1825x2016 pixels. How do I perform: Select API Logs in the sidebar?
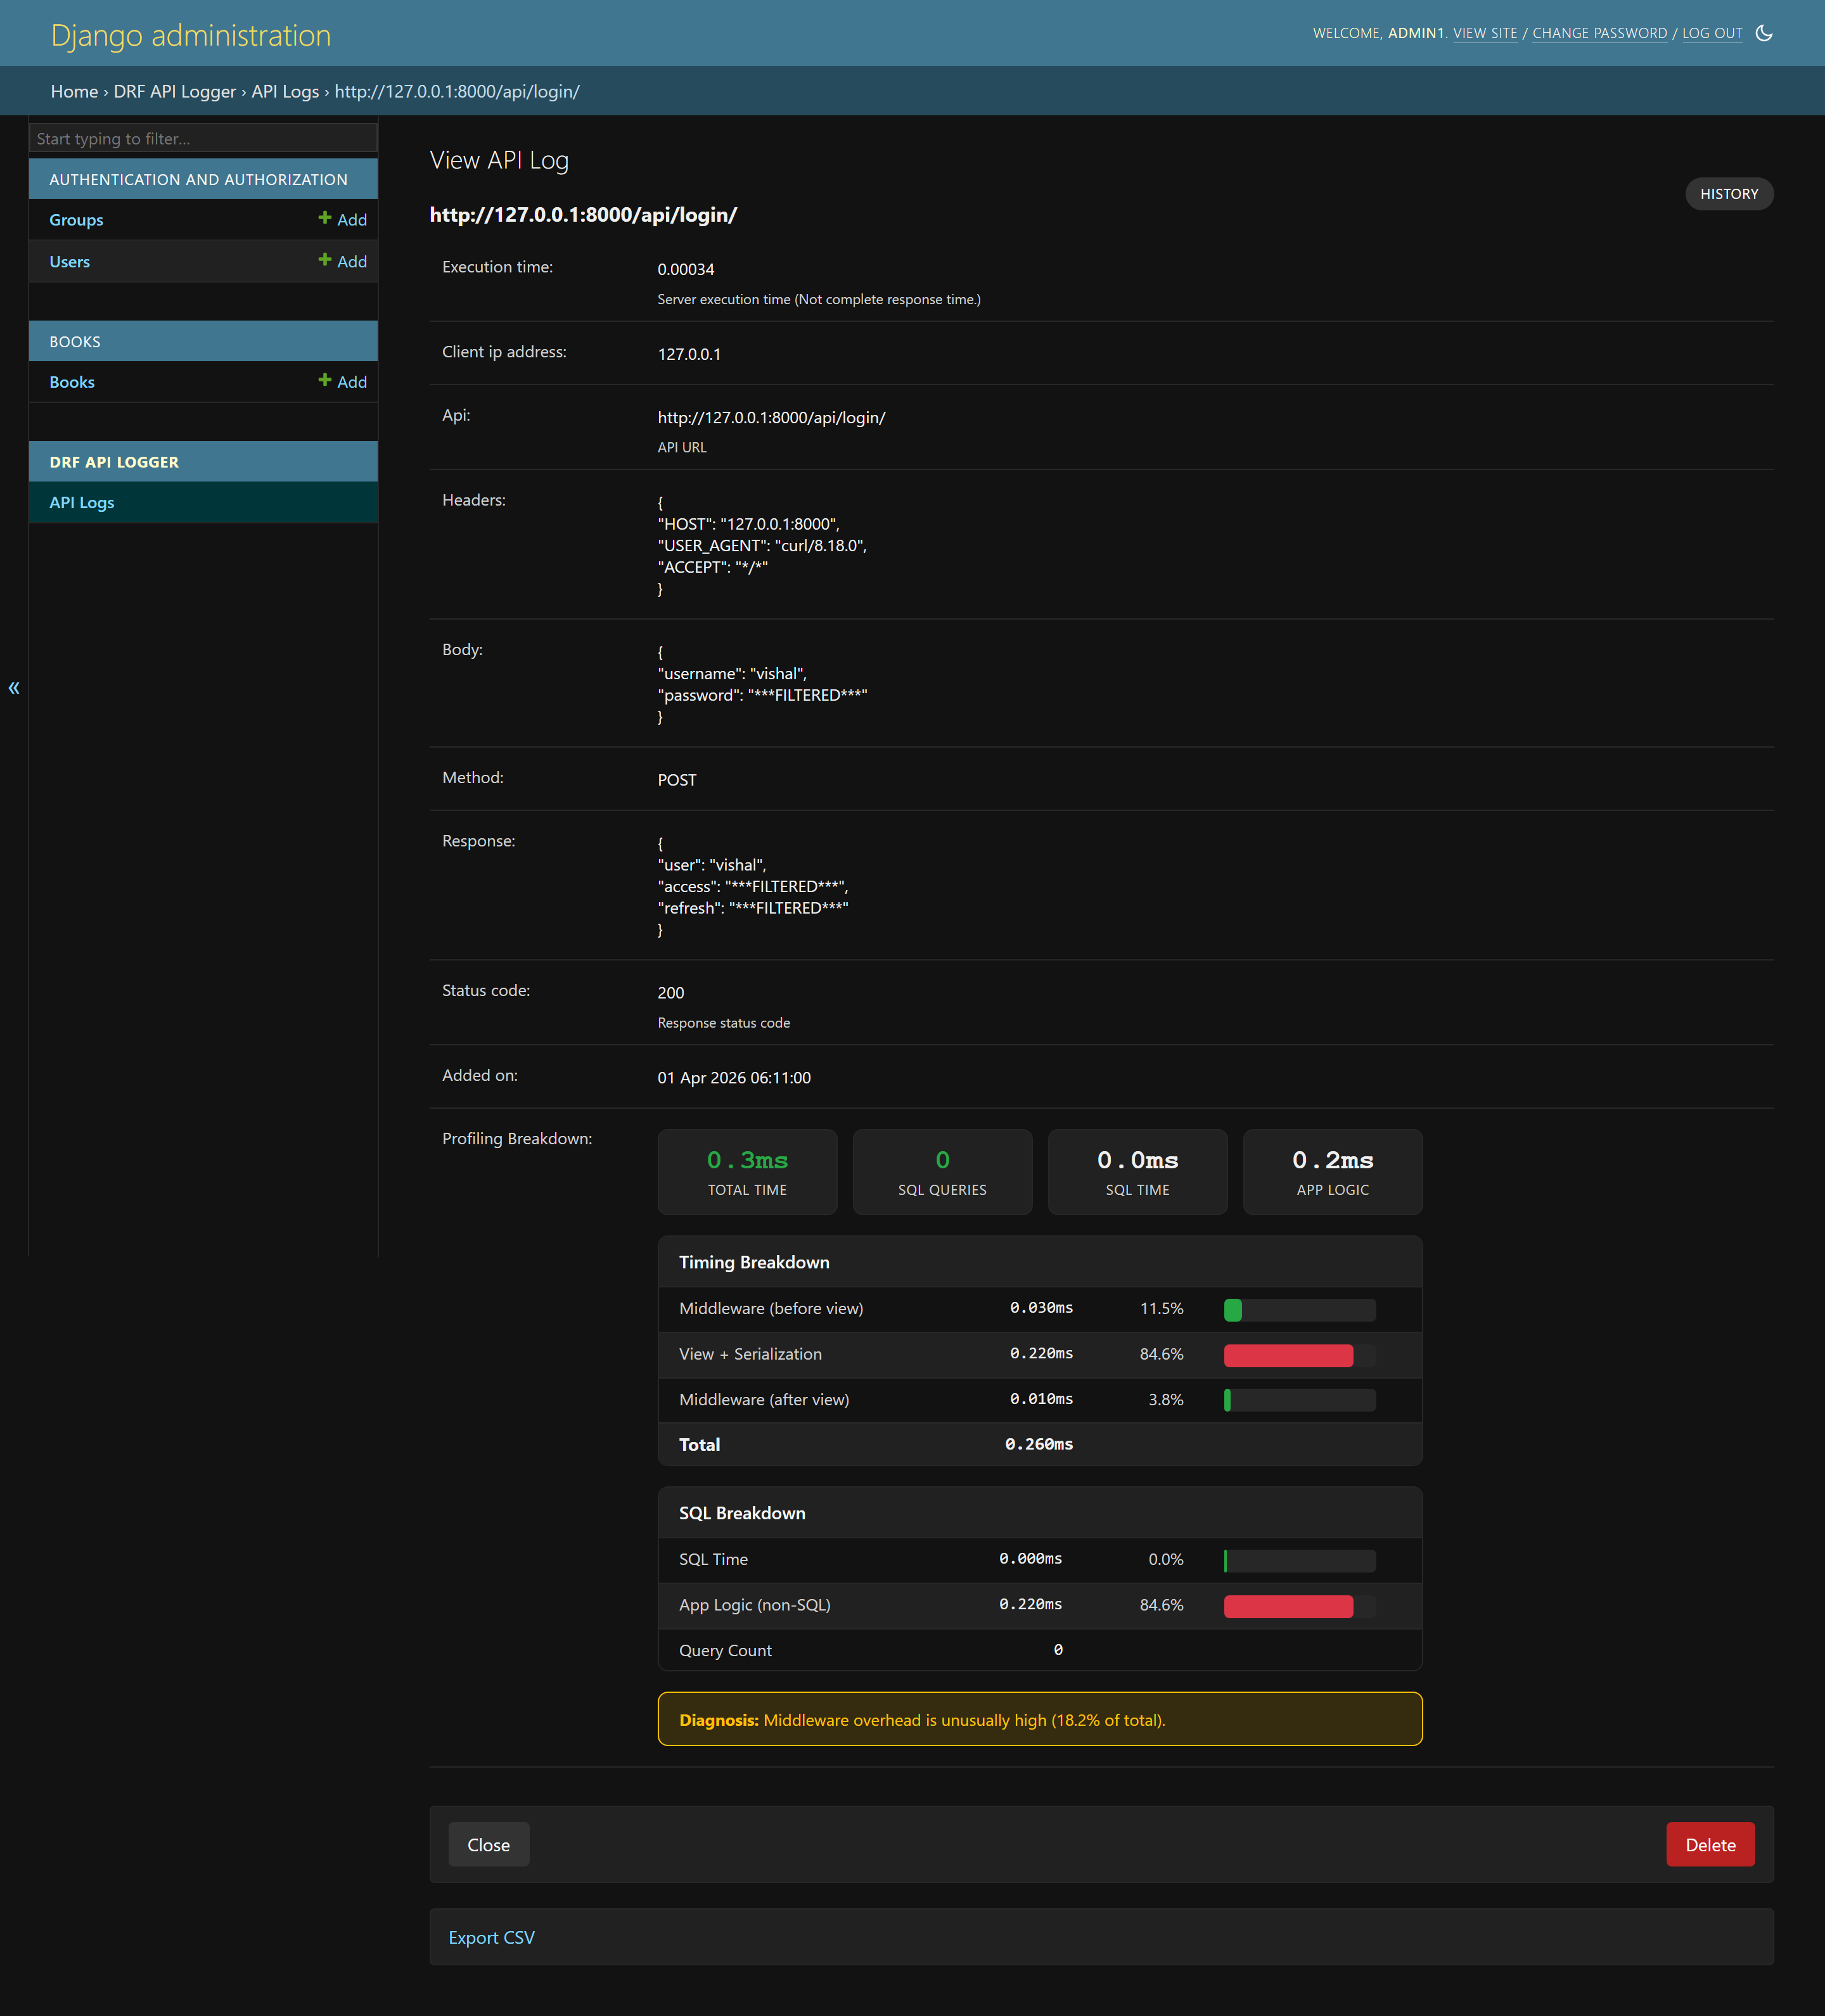82,502
